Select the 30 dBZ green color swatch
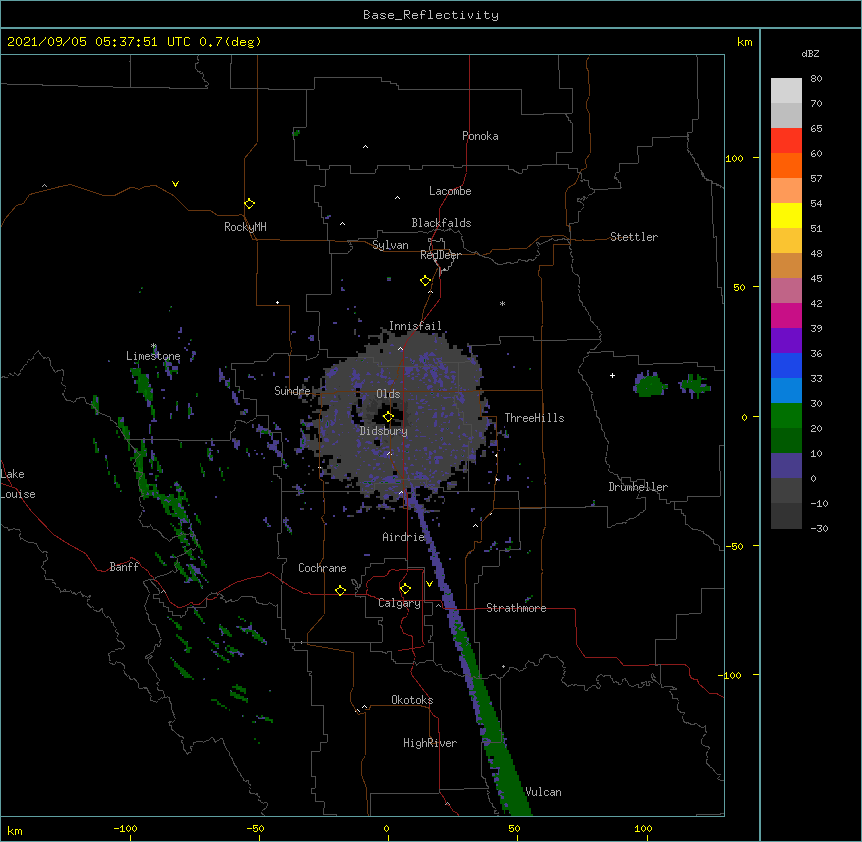 [786, 416]
